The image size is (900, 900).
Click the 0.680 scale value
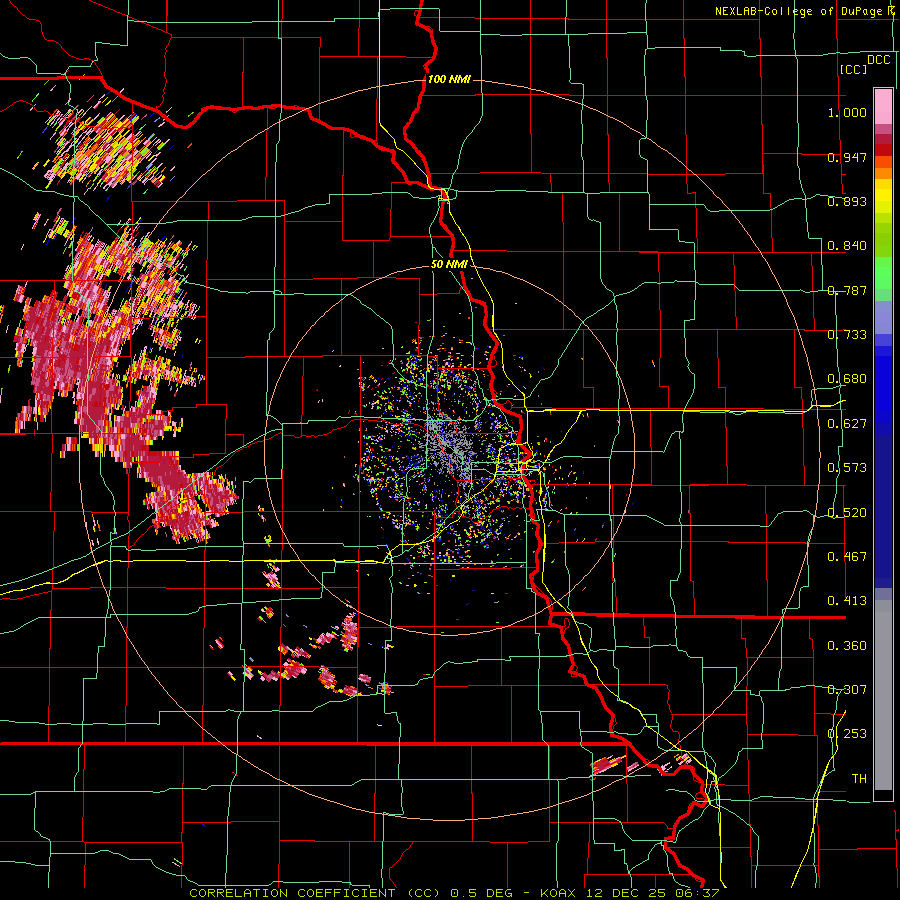tap(847, 378)
